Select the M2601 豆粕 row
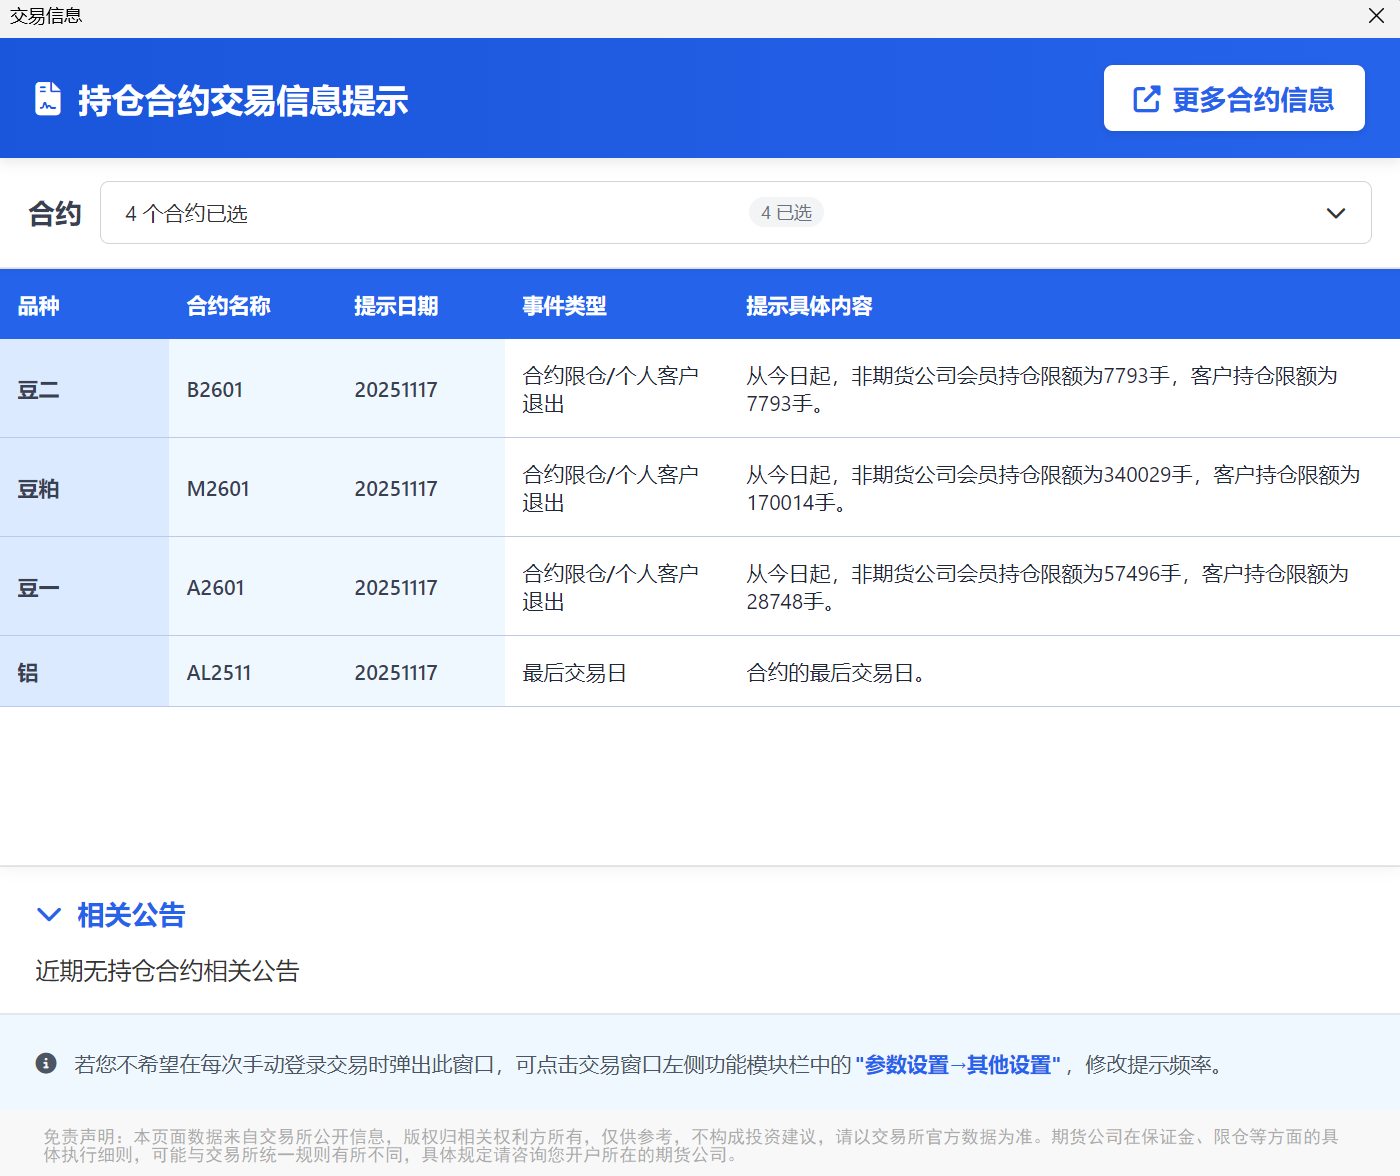The width and height of the screenshot is (1400, 1176). point(218,489)
